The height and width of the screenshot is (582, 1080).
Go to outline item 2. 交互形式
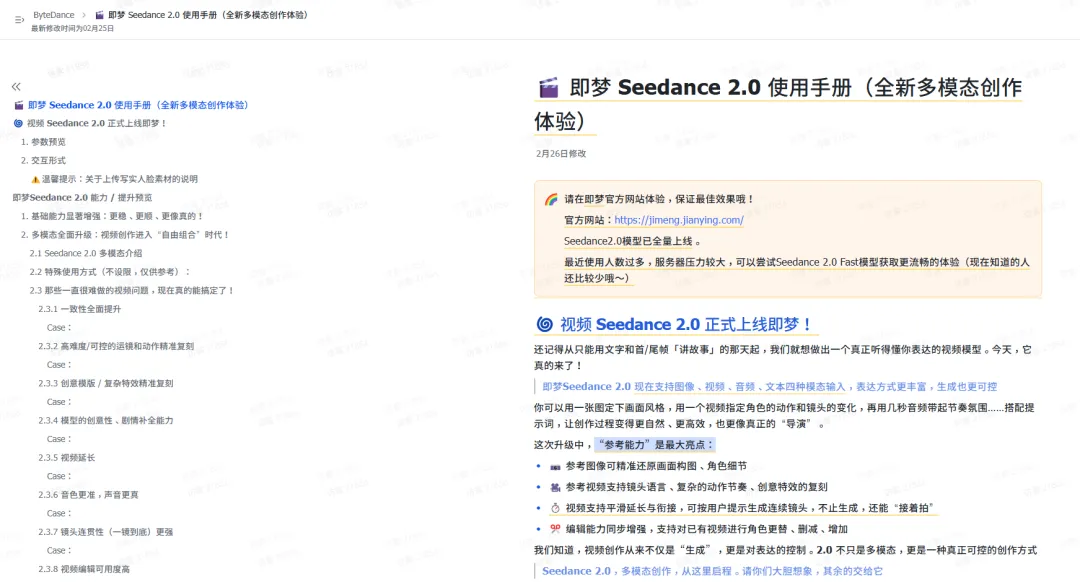pos(43,160)
